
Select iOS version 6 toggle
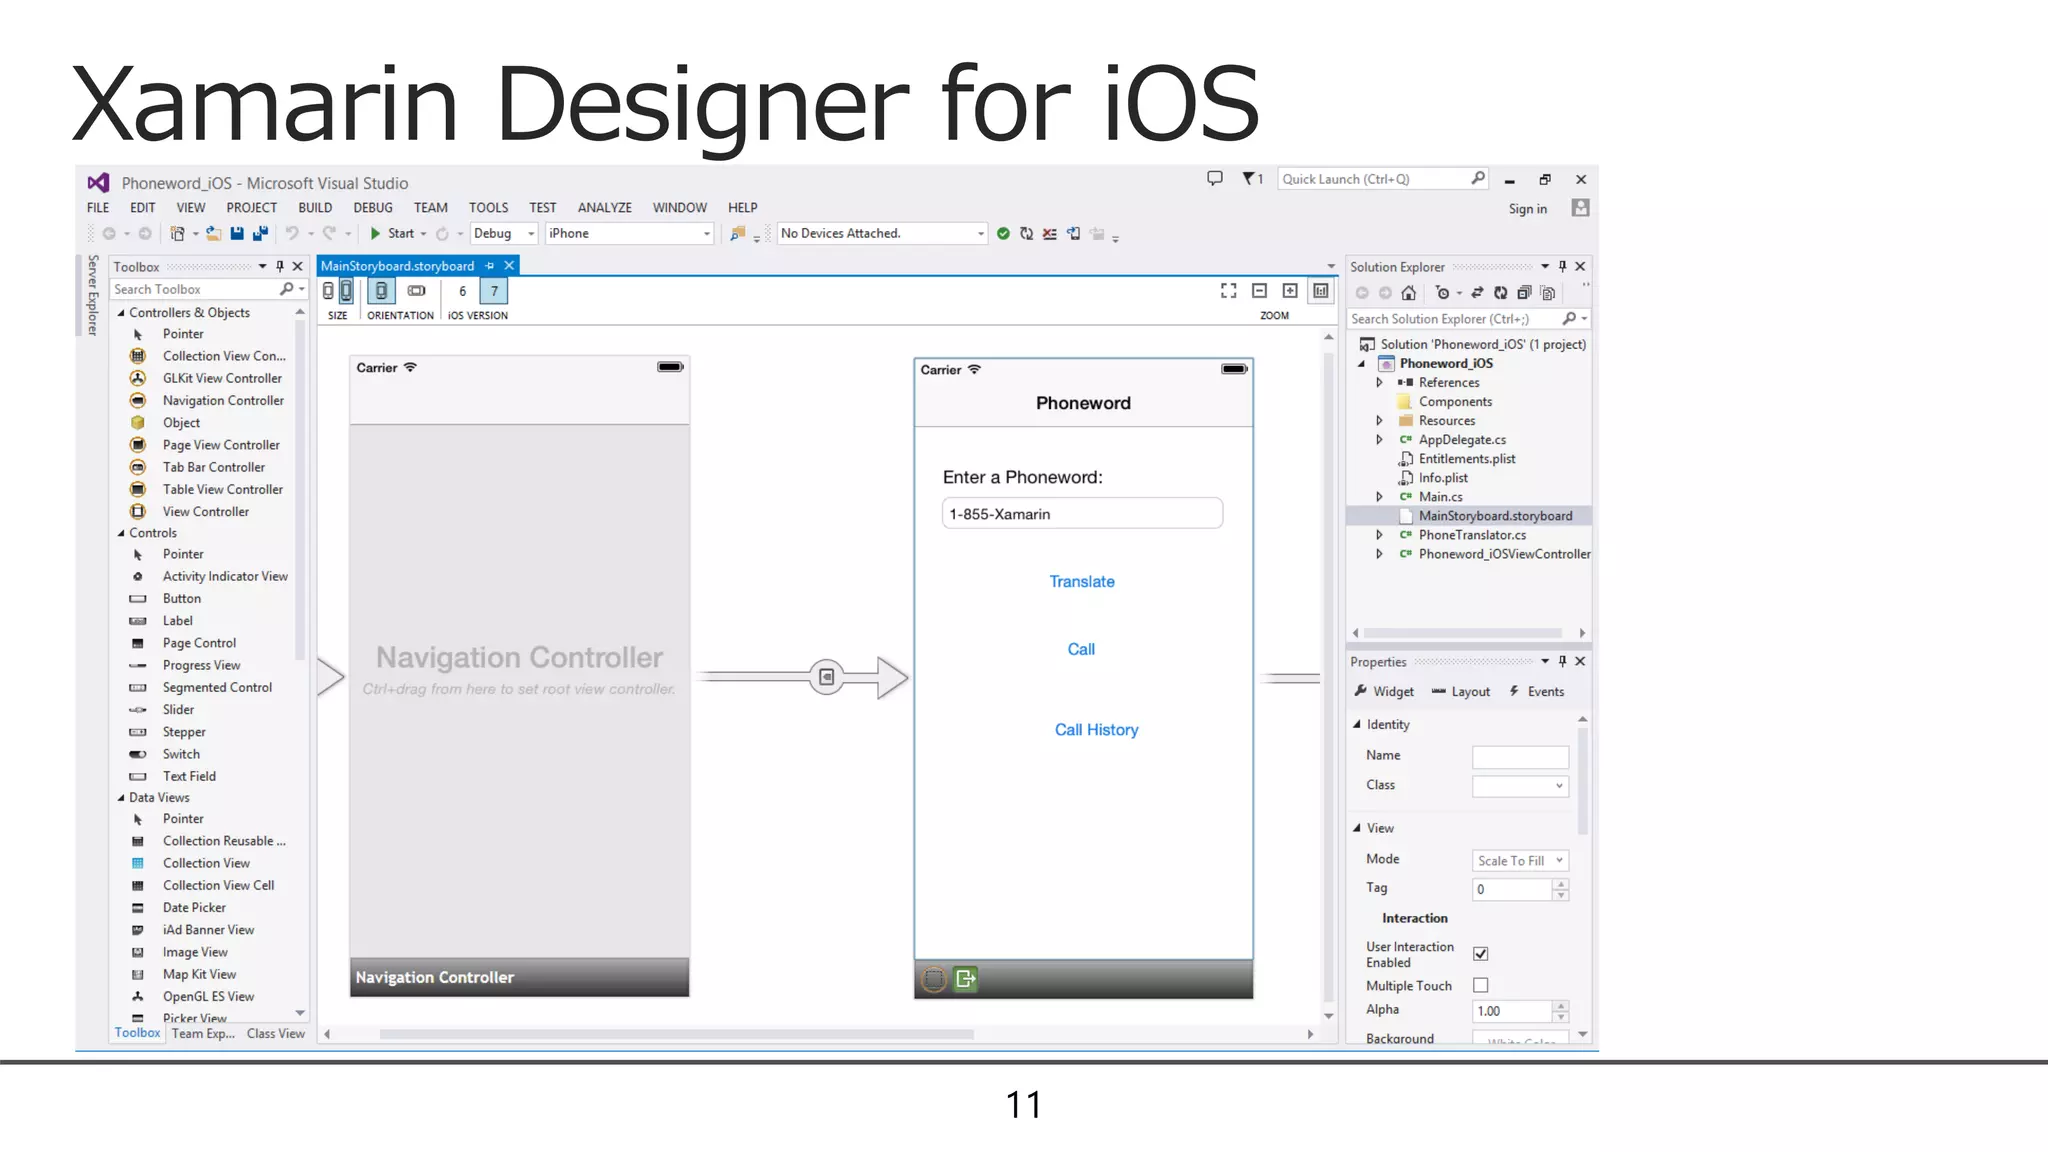tap(462, 291)
